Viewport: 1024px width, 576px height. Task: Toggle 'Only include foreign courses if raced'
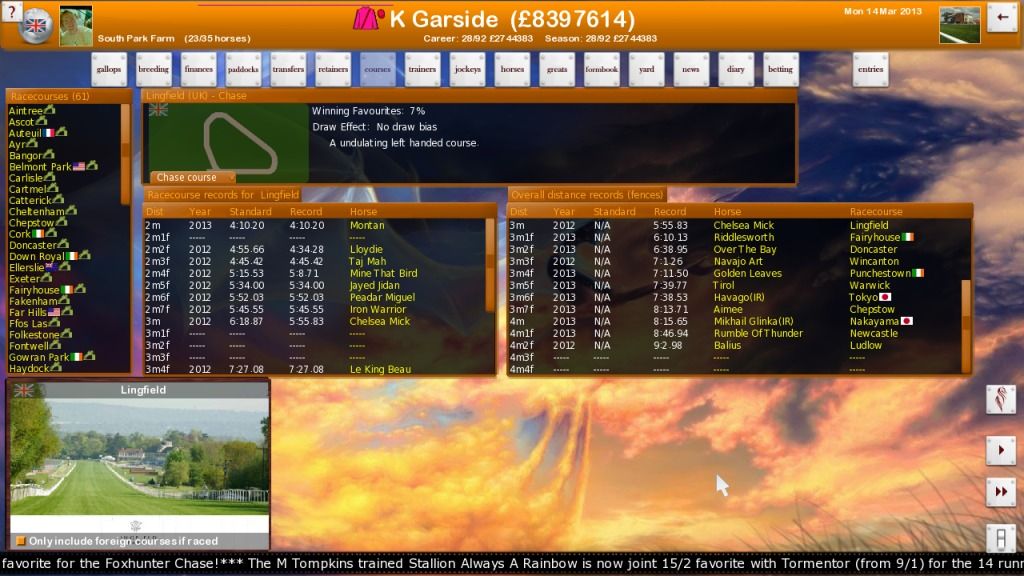[20, 541]
